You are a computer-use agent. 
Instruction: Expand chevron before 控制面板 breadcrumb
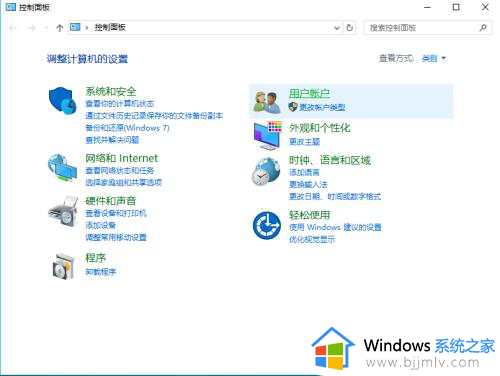[87, 28]
